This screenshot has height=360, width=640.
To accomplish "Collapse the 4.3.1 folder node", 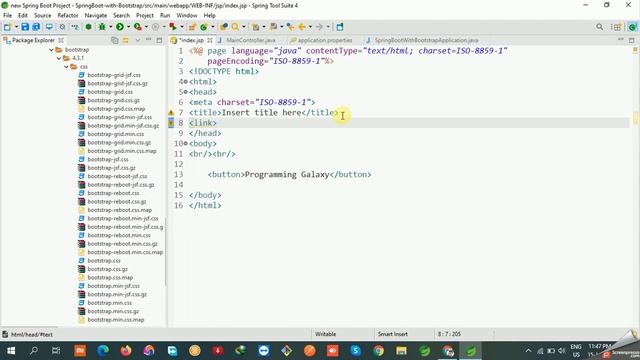I will [59, 58].
